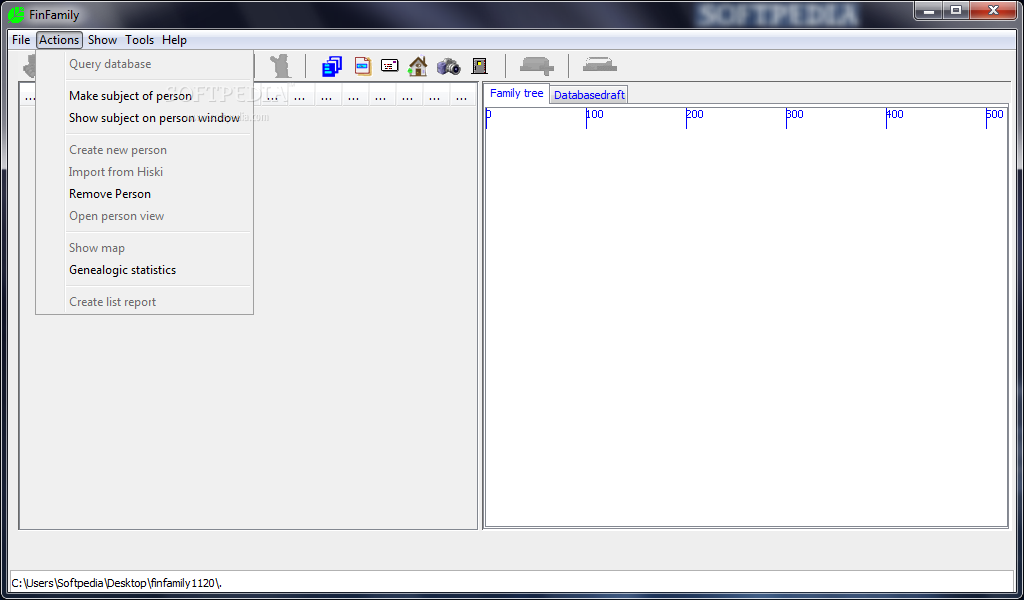Viewport: 1024px width, 600px height.
Task: Click the last greyed toolbar icon
Action: click(600, 65)
